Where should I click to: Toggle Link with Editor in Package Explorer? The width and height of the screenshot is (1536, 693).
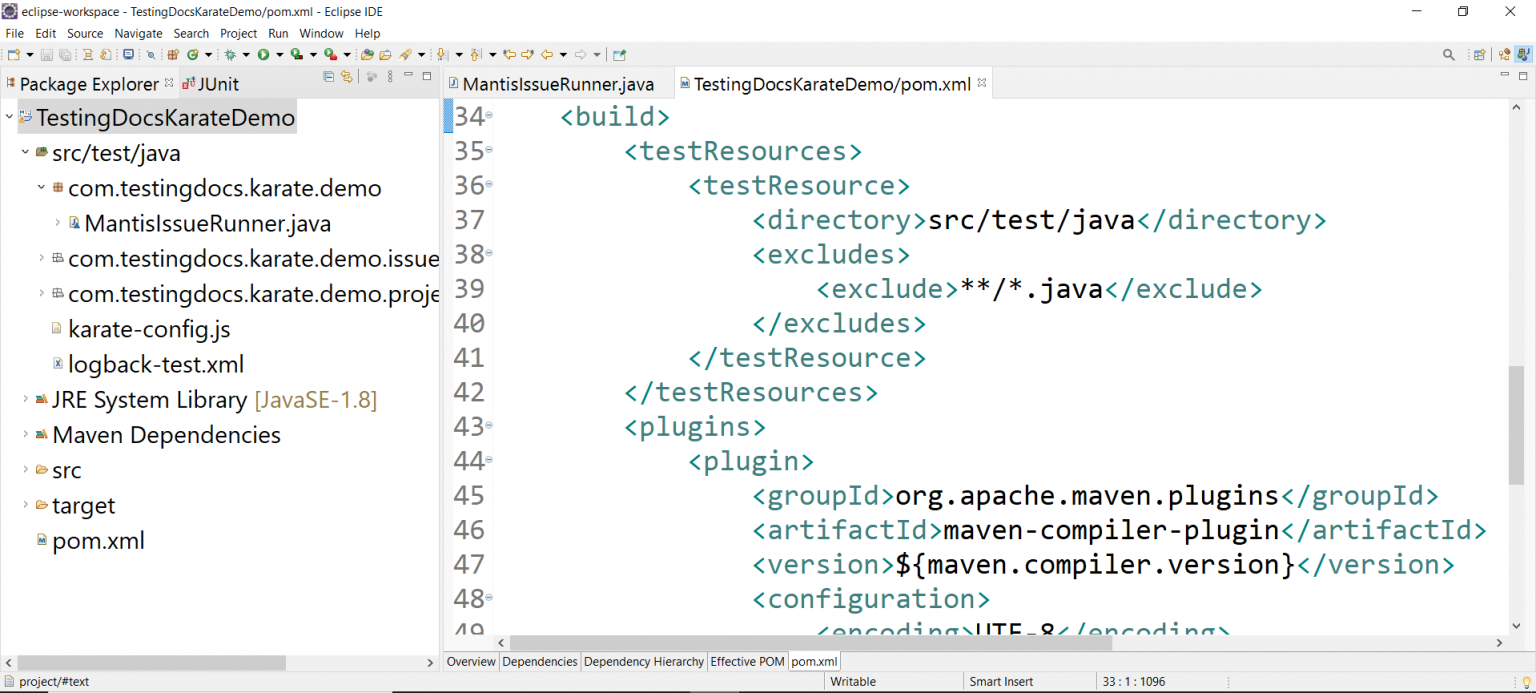(347, 77)
